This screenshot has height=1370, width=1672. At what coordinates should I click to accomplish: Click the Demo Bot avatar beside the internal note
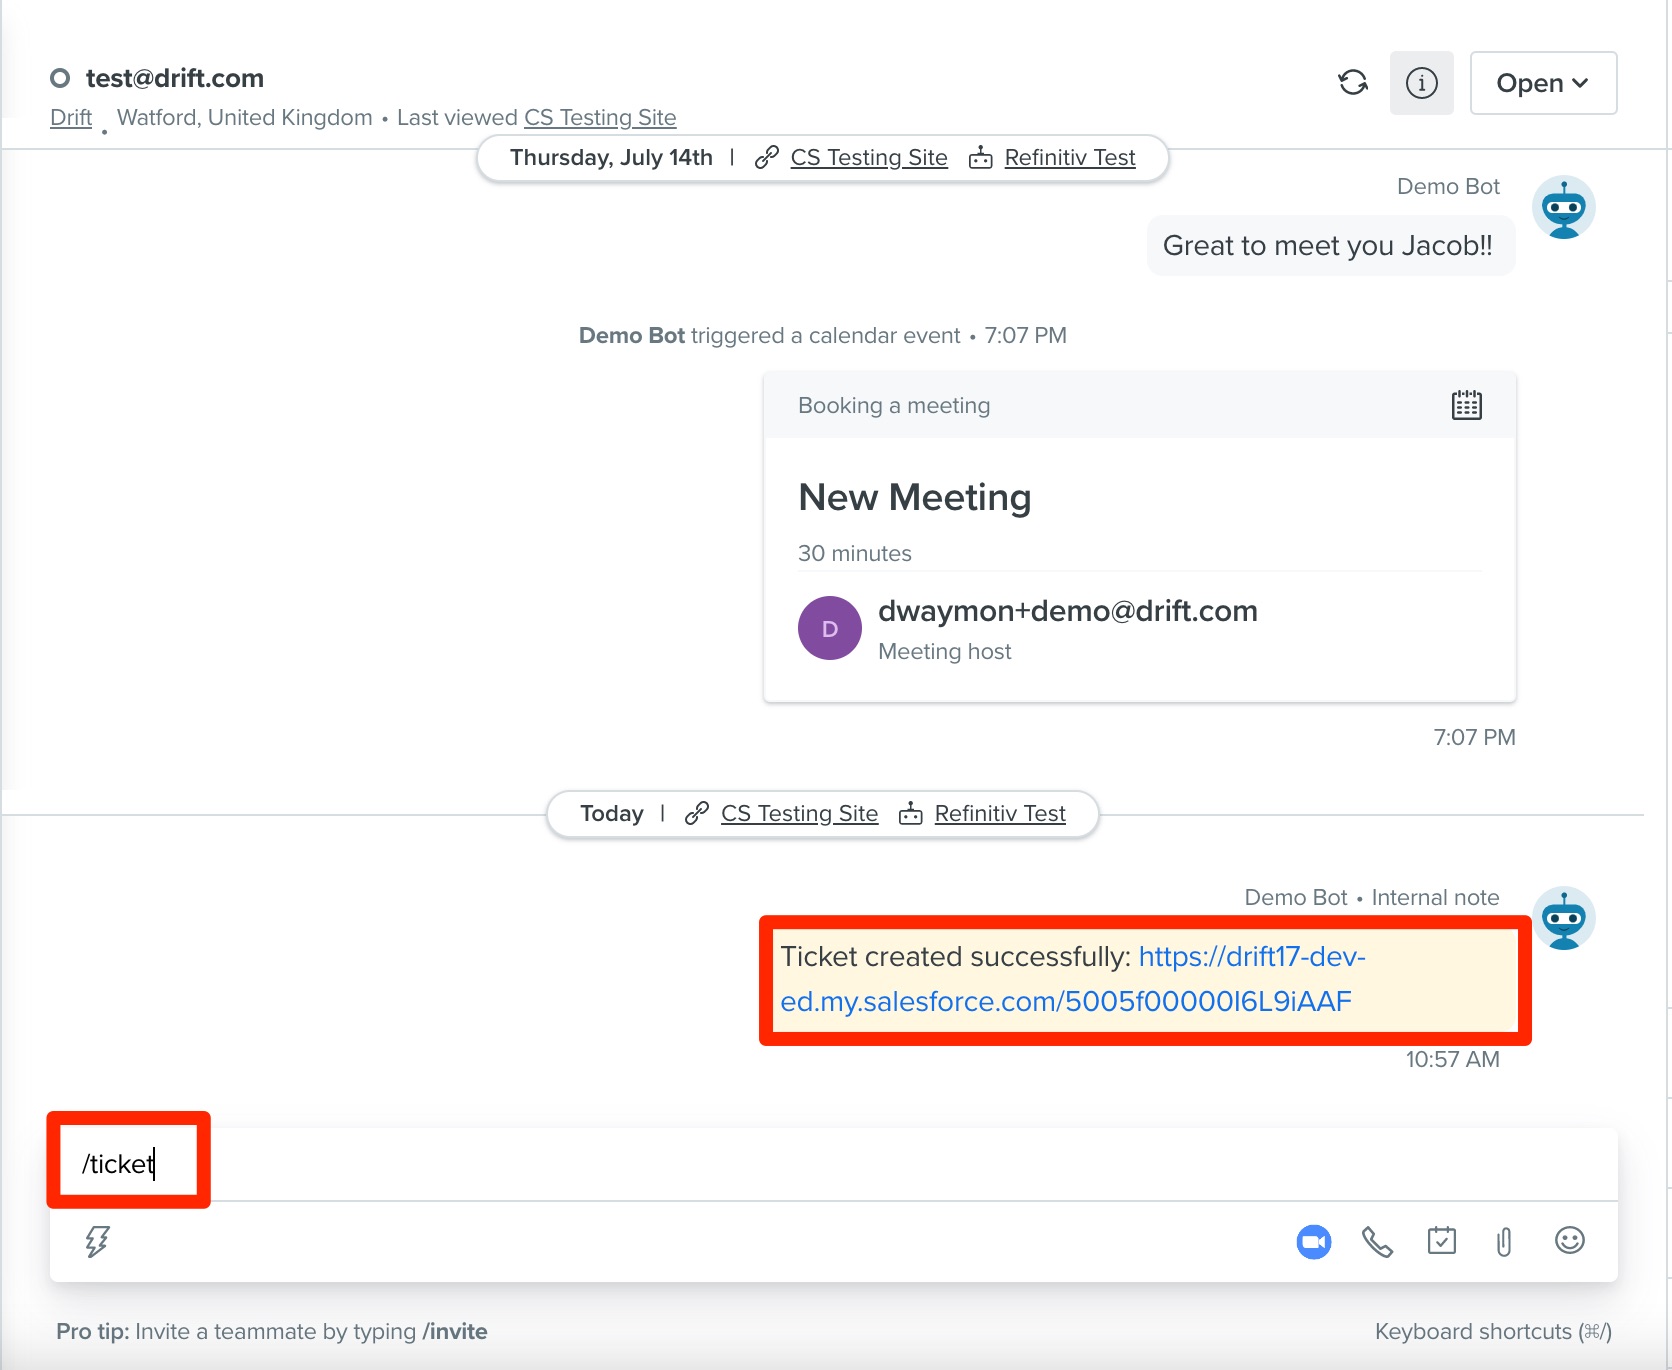tap(1563, 918)
